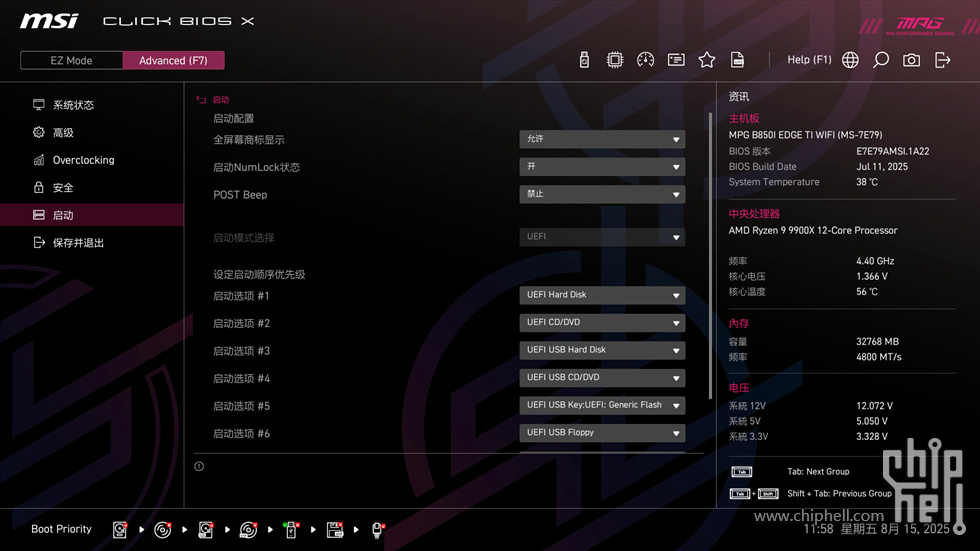Open M-Flash USB utility icon
Image resolution: width=980 pixels, height=551 pixels.
(584, 60)
